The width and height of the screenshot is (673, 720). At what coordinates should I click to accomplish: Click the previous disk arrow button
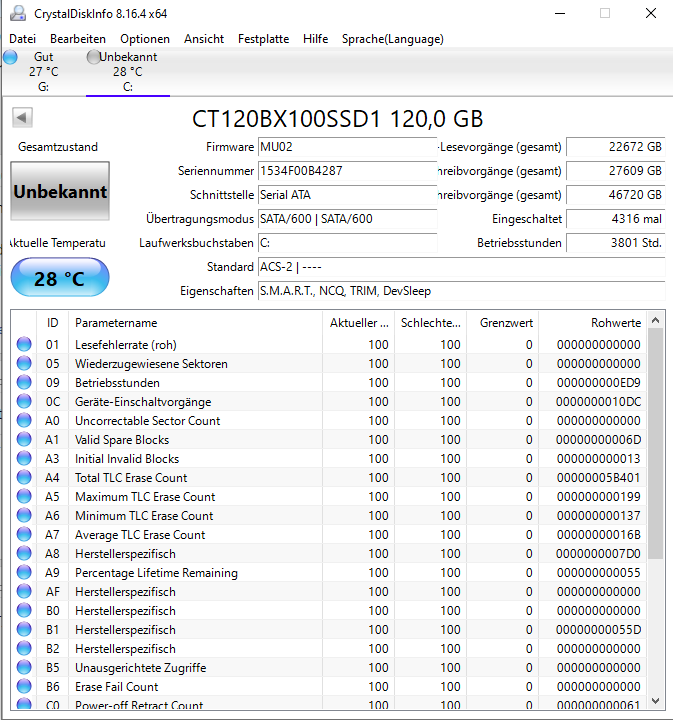[22, 118]
